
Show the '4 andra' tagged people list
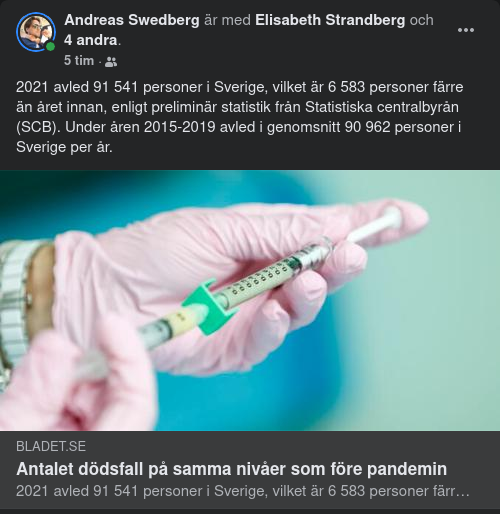(x=91, y=40)
